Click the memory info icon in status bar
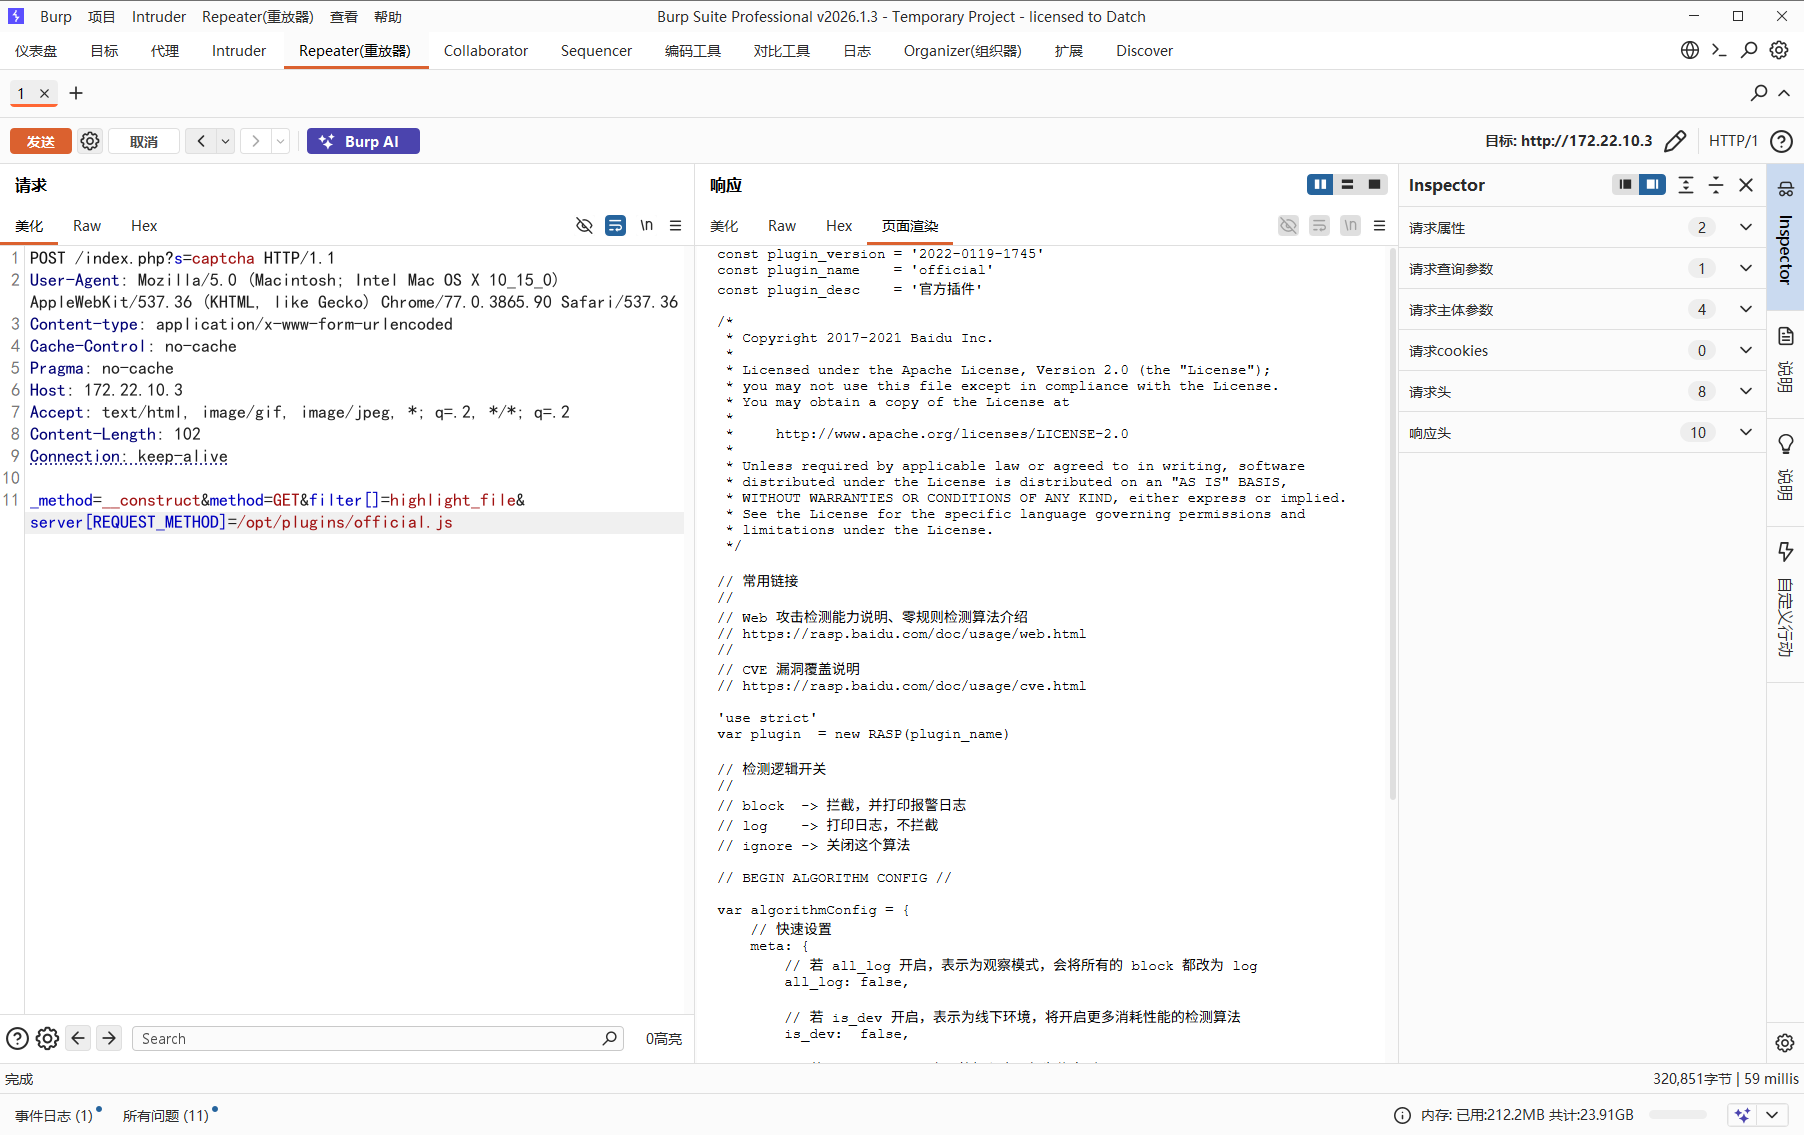Image resolution: width=1804 pixels, height=1135 pixels. pos(1403,1115)
